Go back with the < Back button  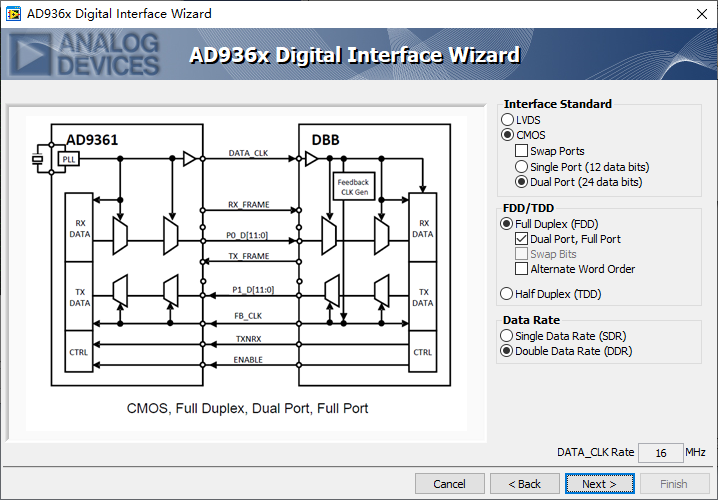(524, 484)
